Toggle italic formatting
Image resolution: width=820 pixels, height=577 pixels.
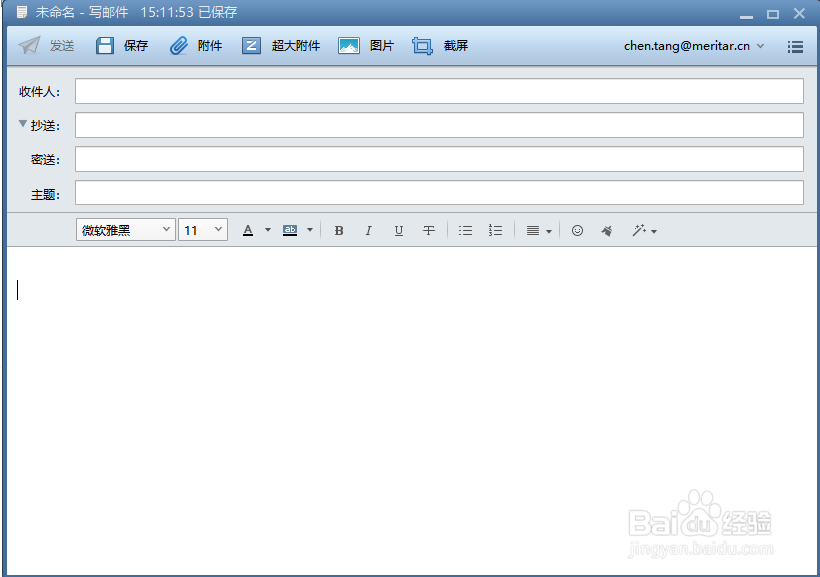tap(369, 230)
